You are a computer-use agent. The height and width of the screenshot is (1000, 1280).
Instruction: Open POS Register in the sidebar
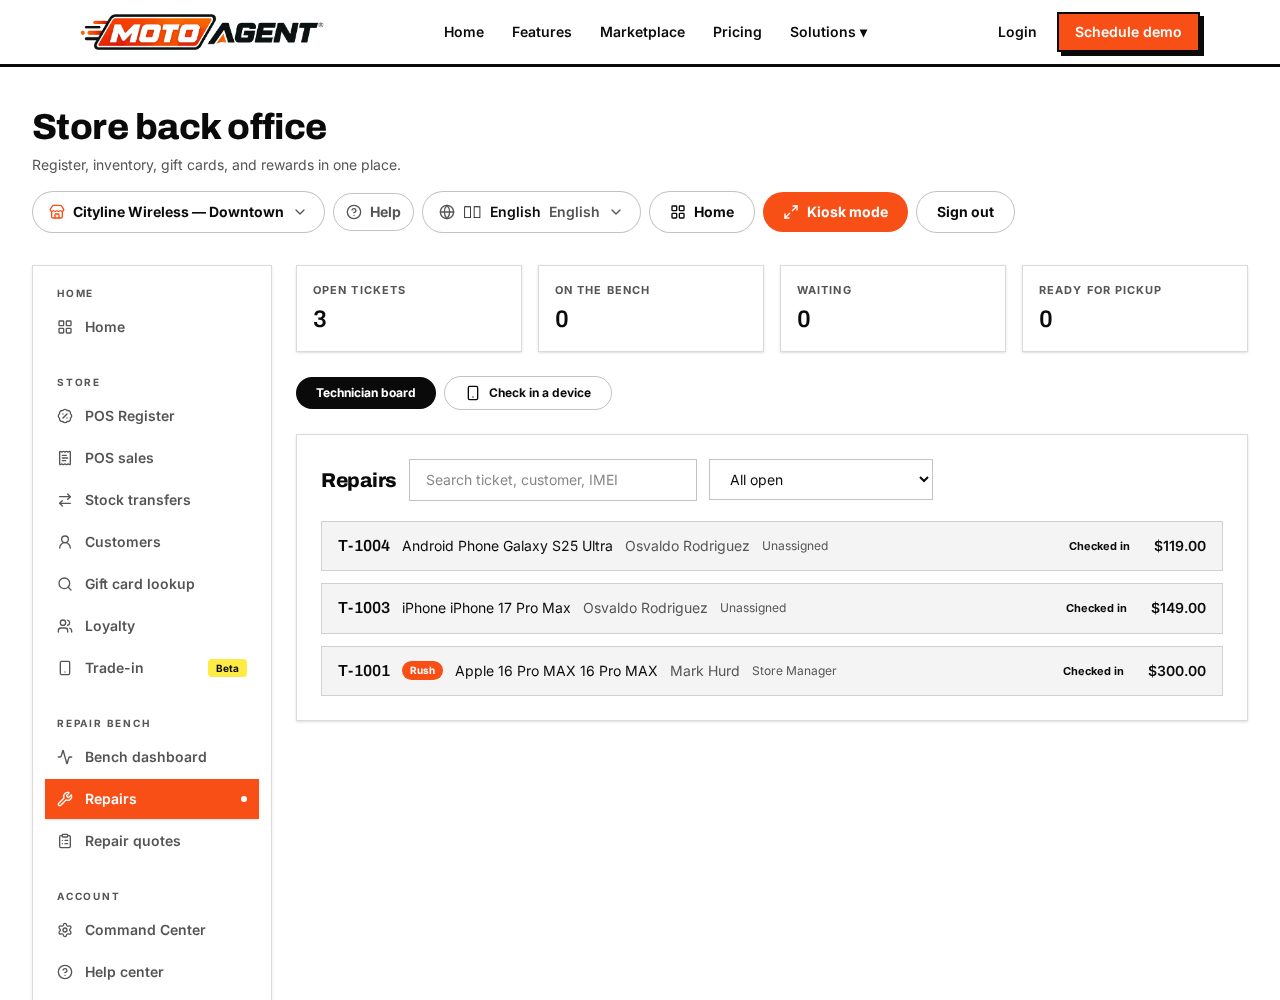point(152,416)
